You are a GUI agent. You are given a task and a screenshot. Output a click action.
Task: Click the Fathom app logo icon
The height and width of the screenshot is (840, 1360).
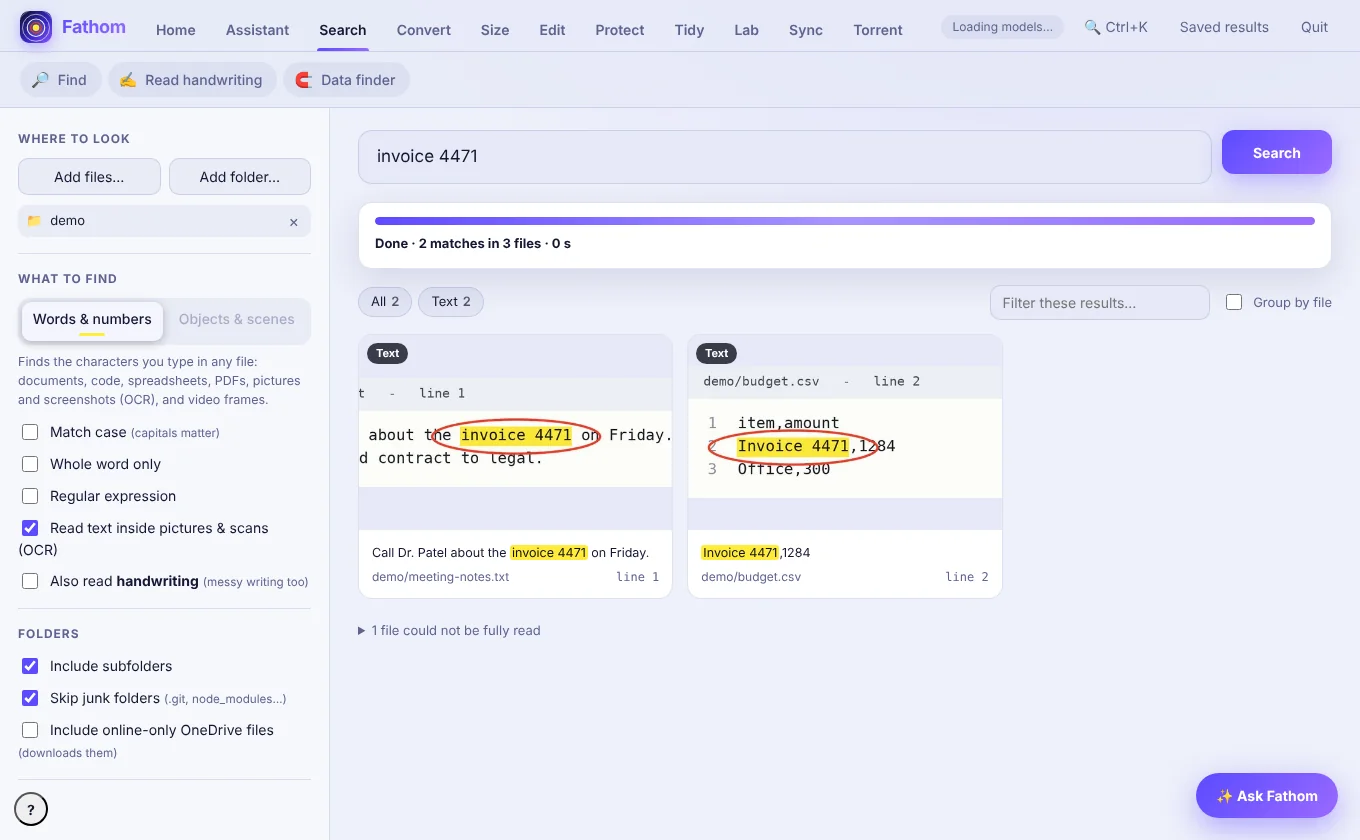pos(36,27)
